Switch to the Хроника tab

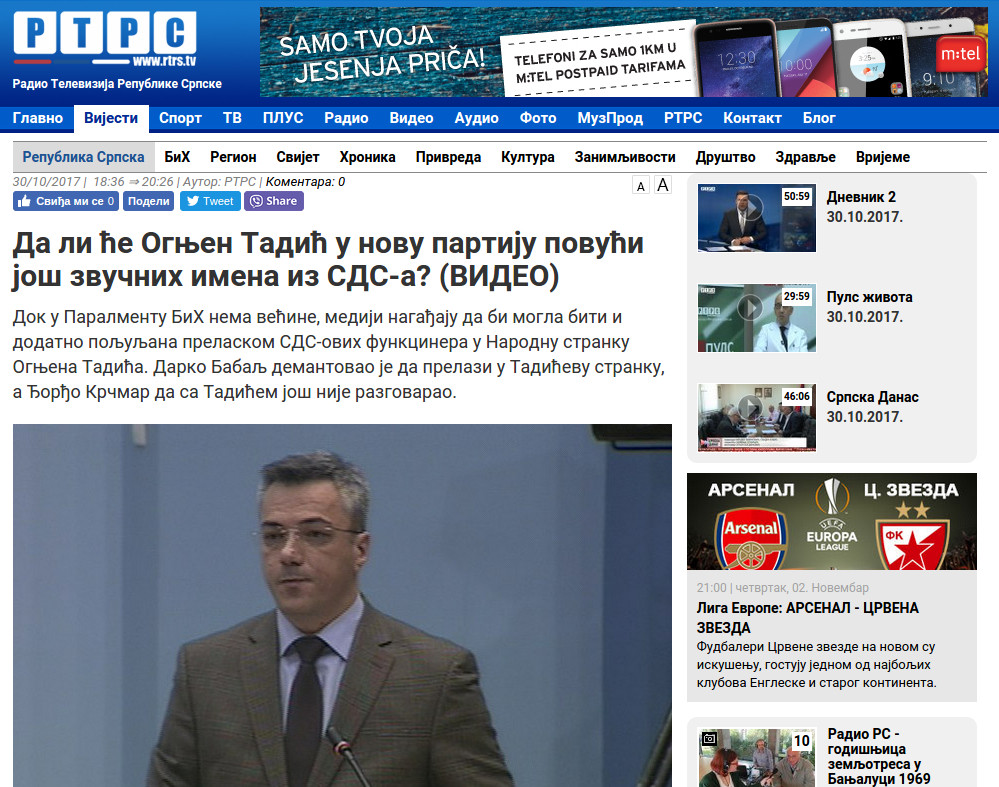click(367, 157)
